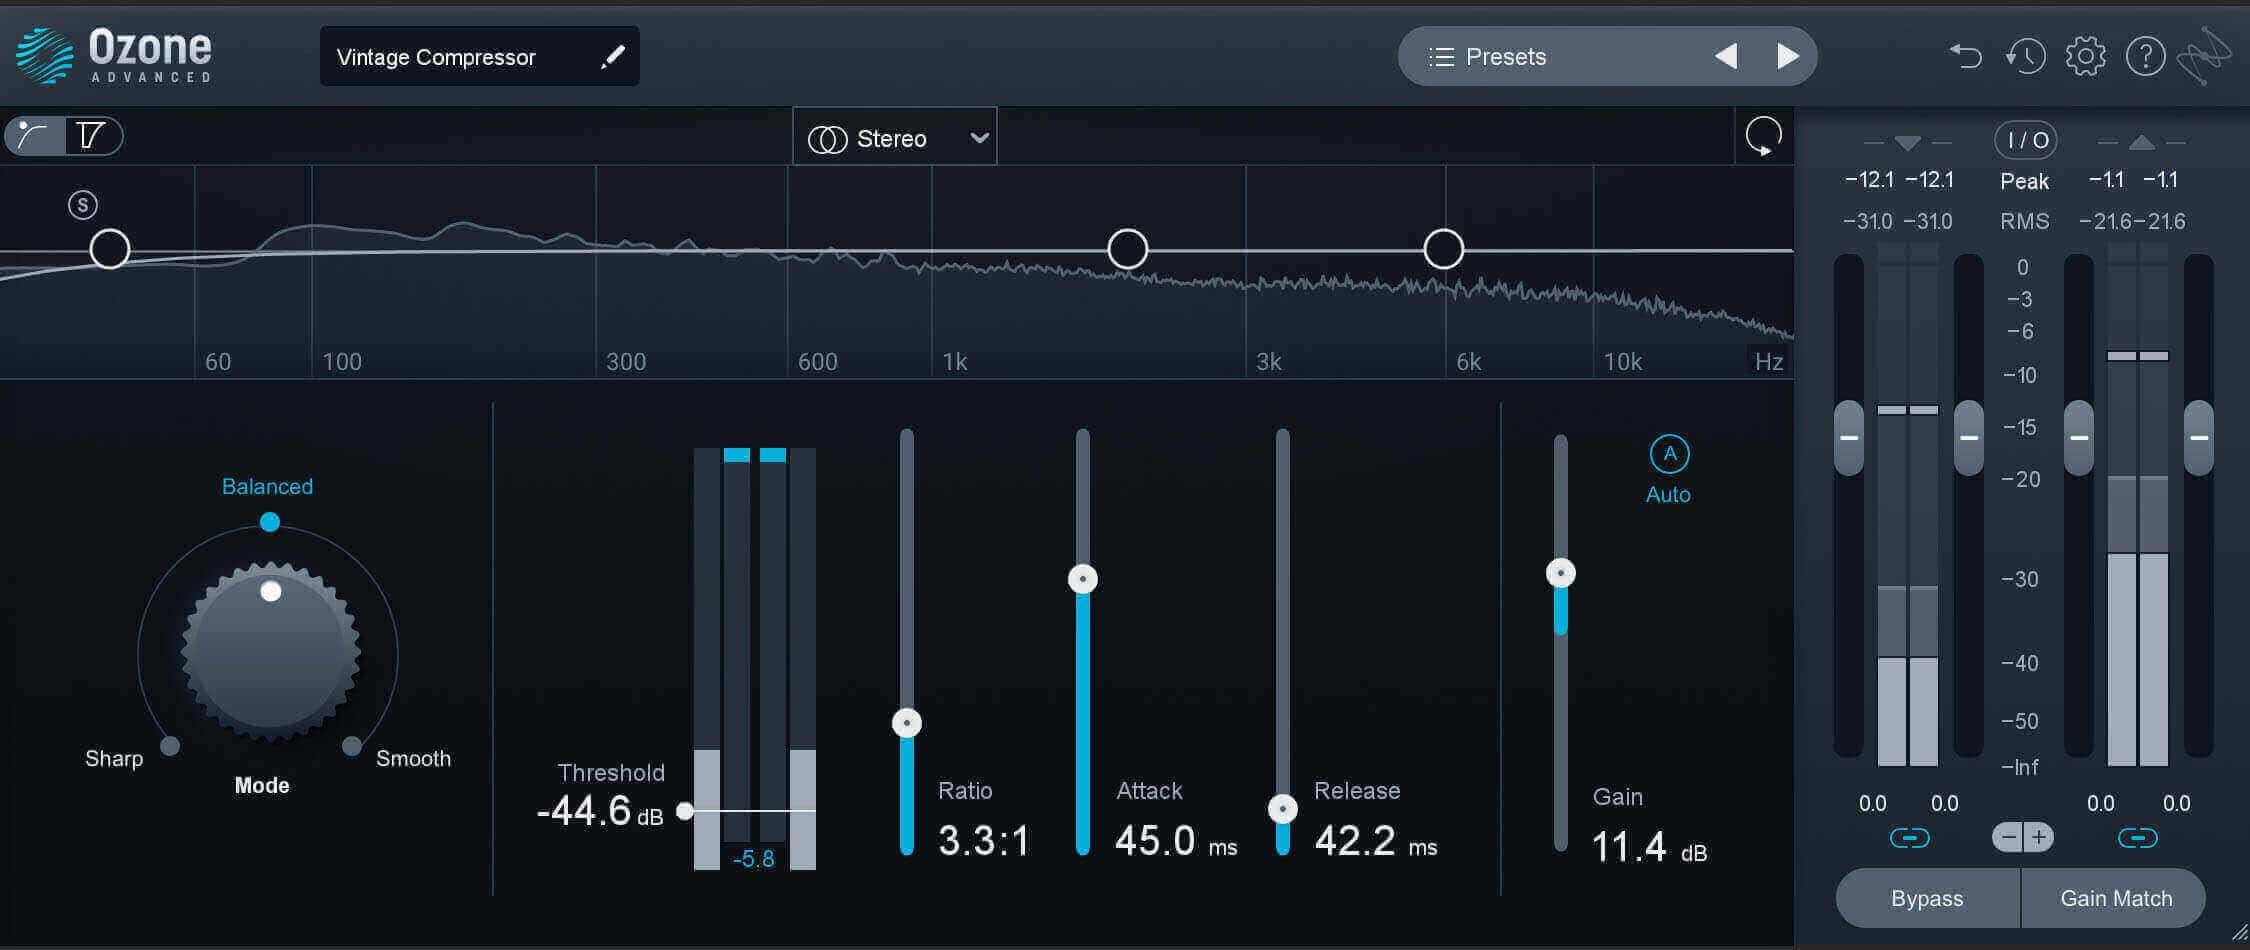Select the curve view toggle on the left
The height and width of the screenshot is (950, 2250).
click(35, 135)
